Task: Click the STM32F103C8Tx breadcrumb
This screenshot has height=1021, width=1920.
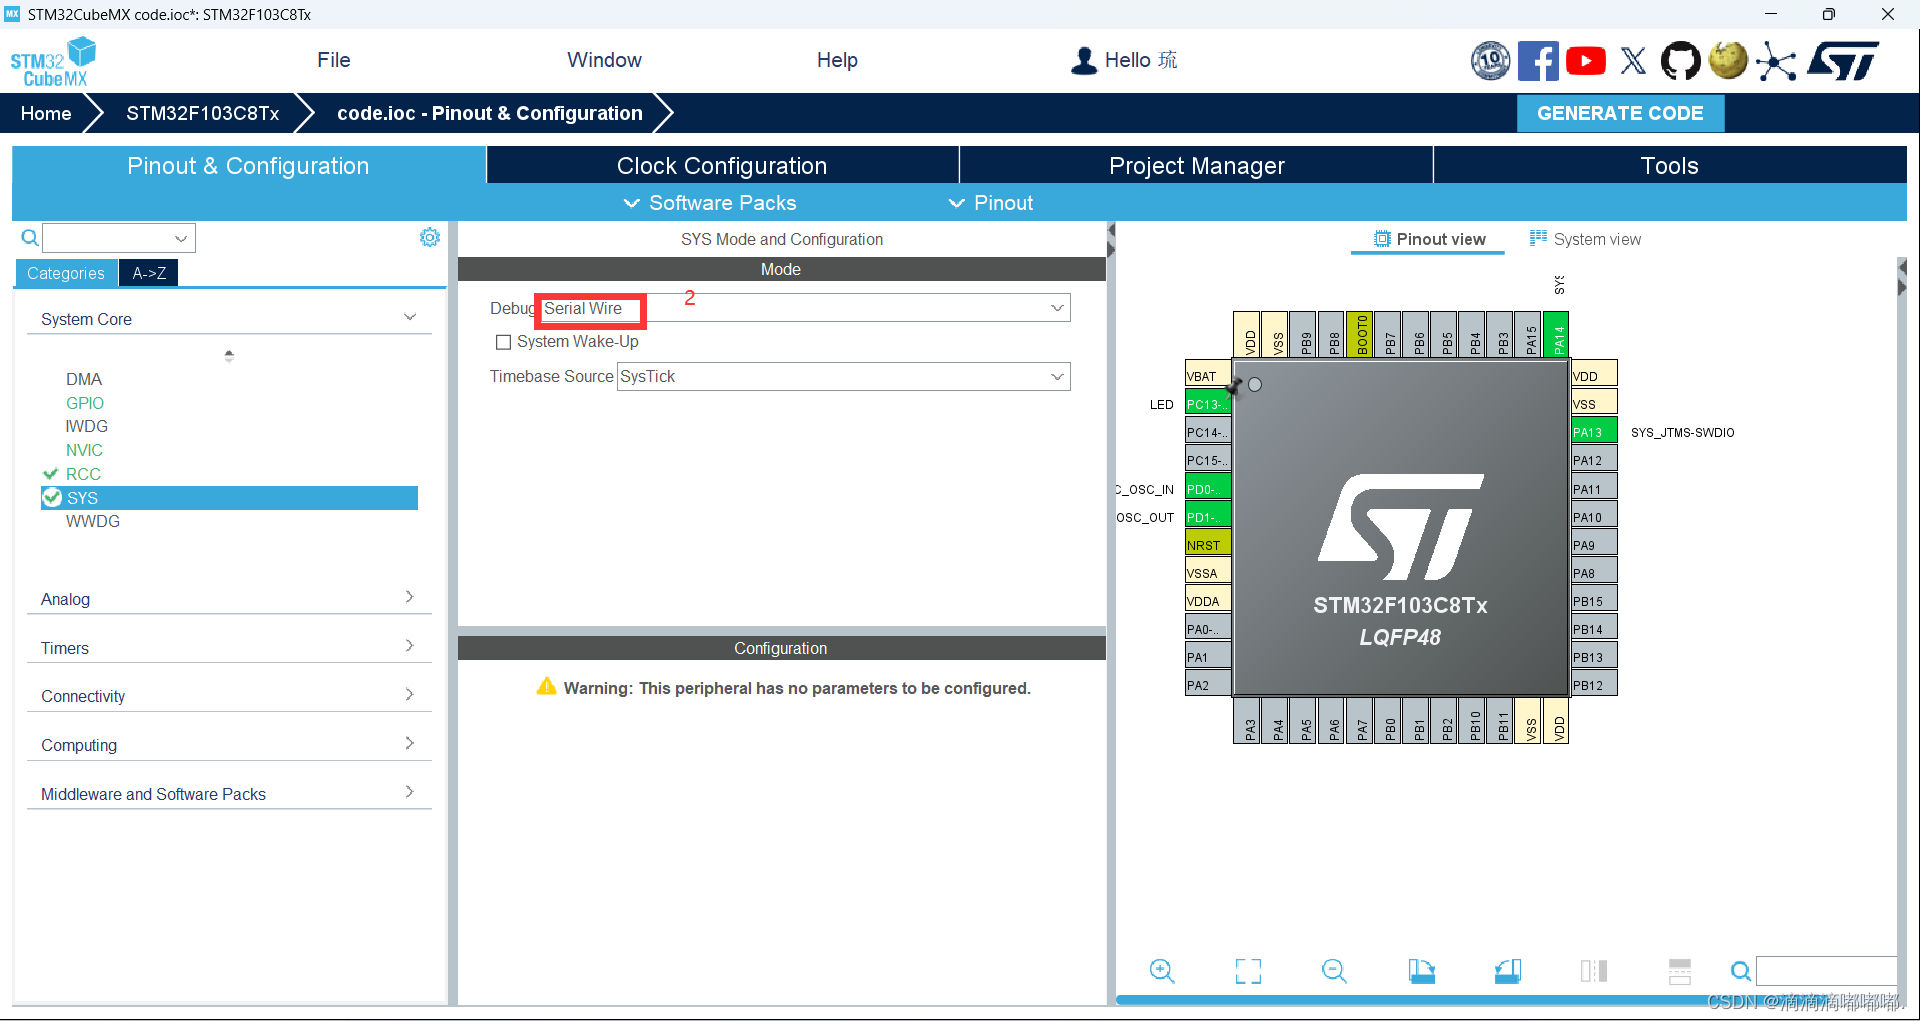Action: 203,114
